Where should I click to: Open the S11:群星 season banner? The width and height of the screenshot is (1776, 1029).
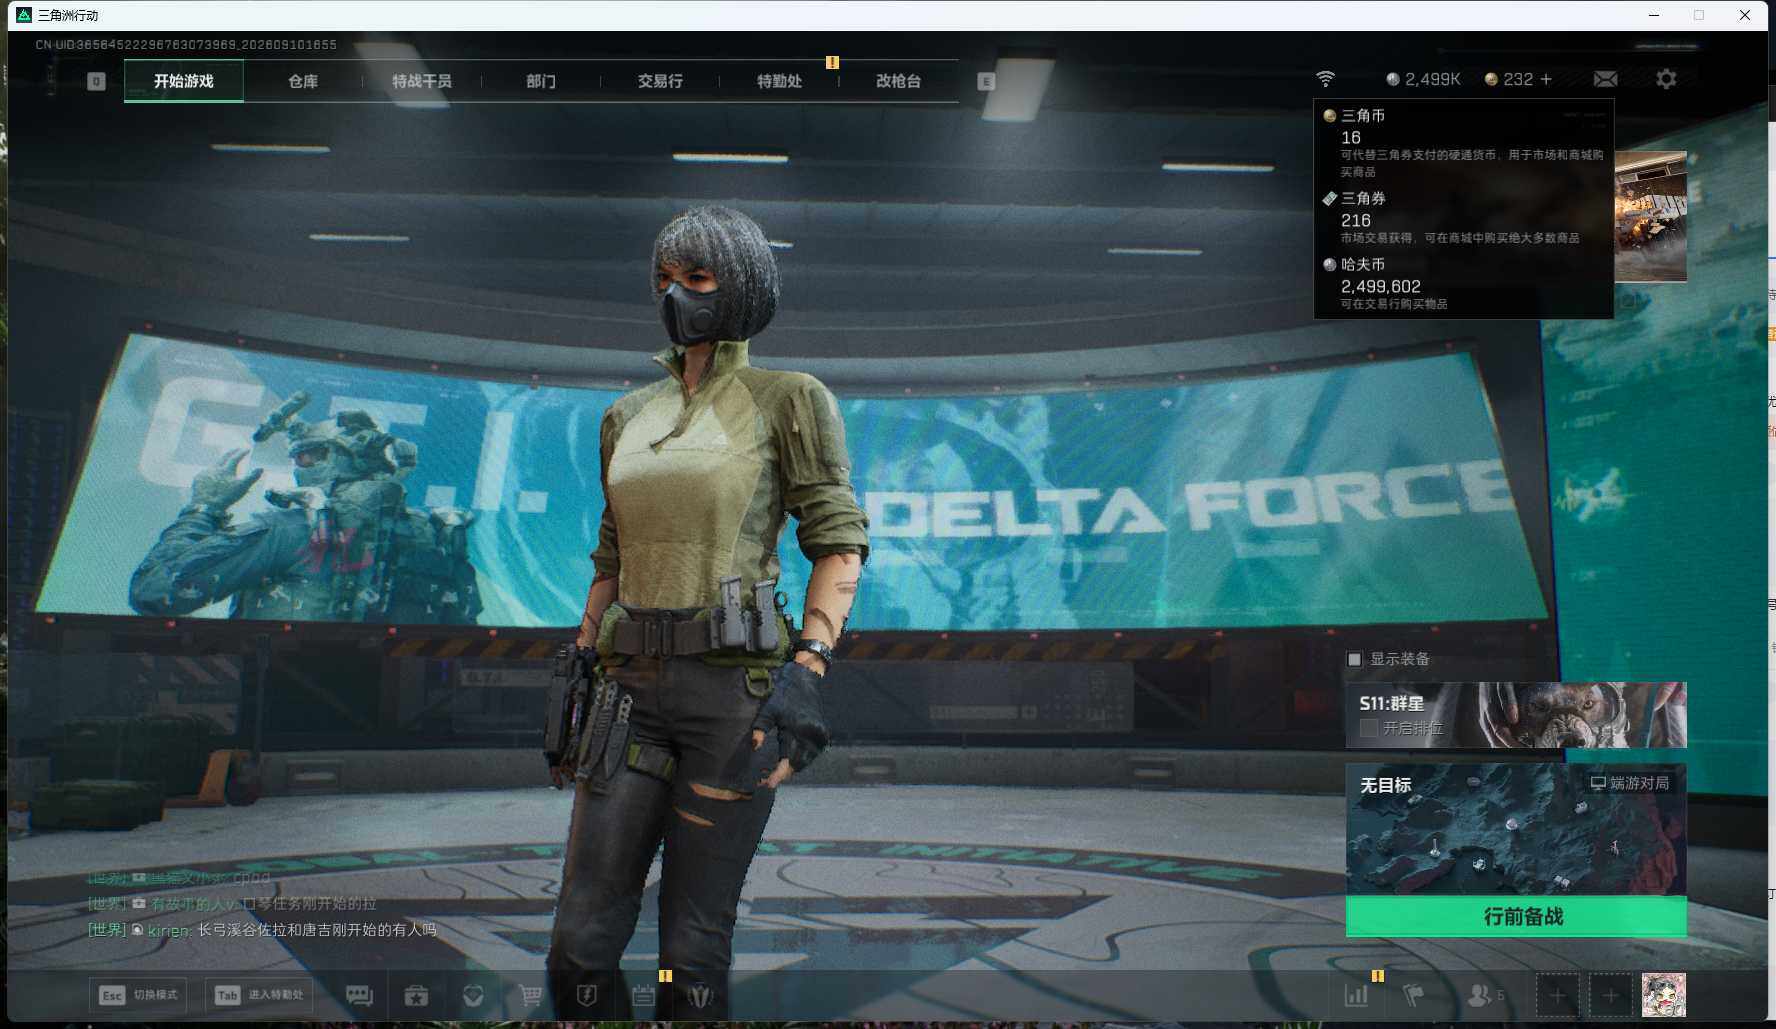[1516, 715]
